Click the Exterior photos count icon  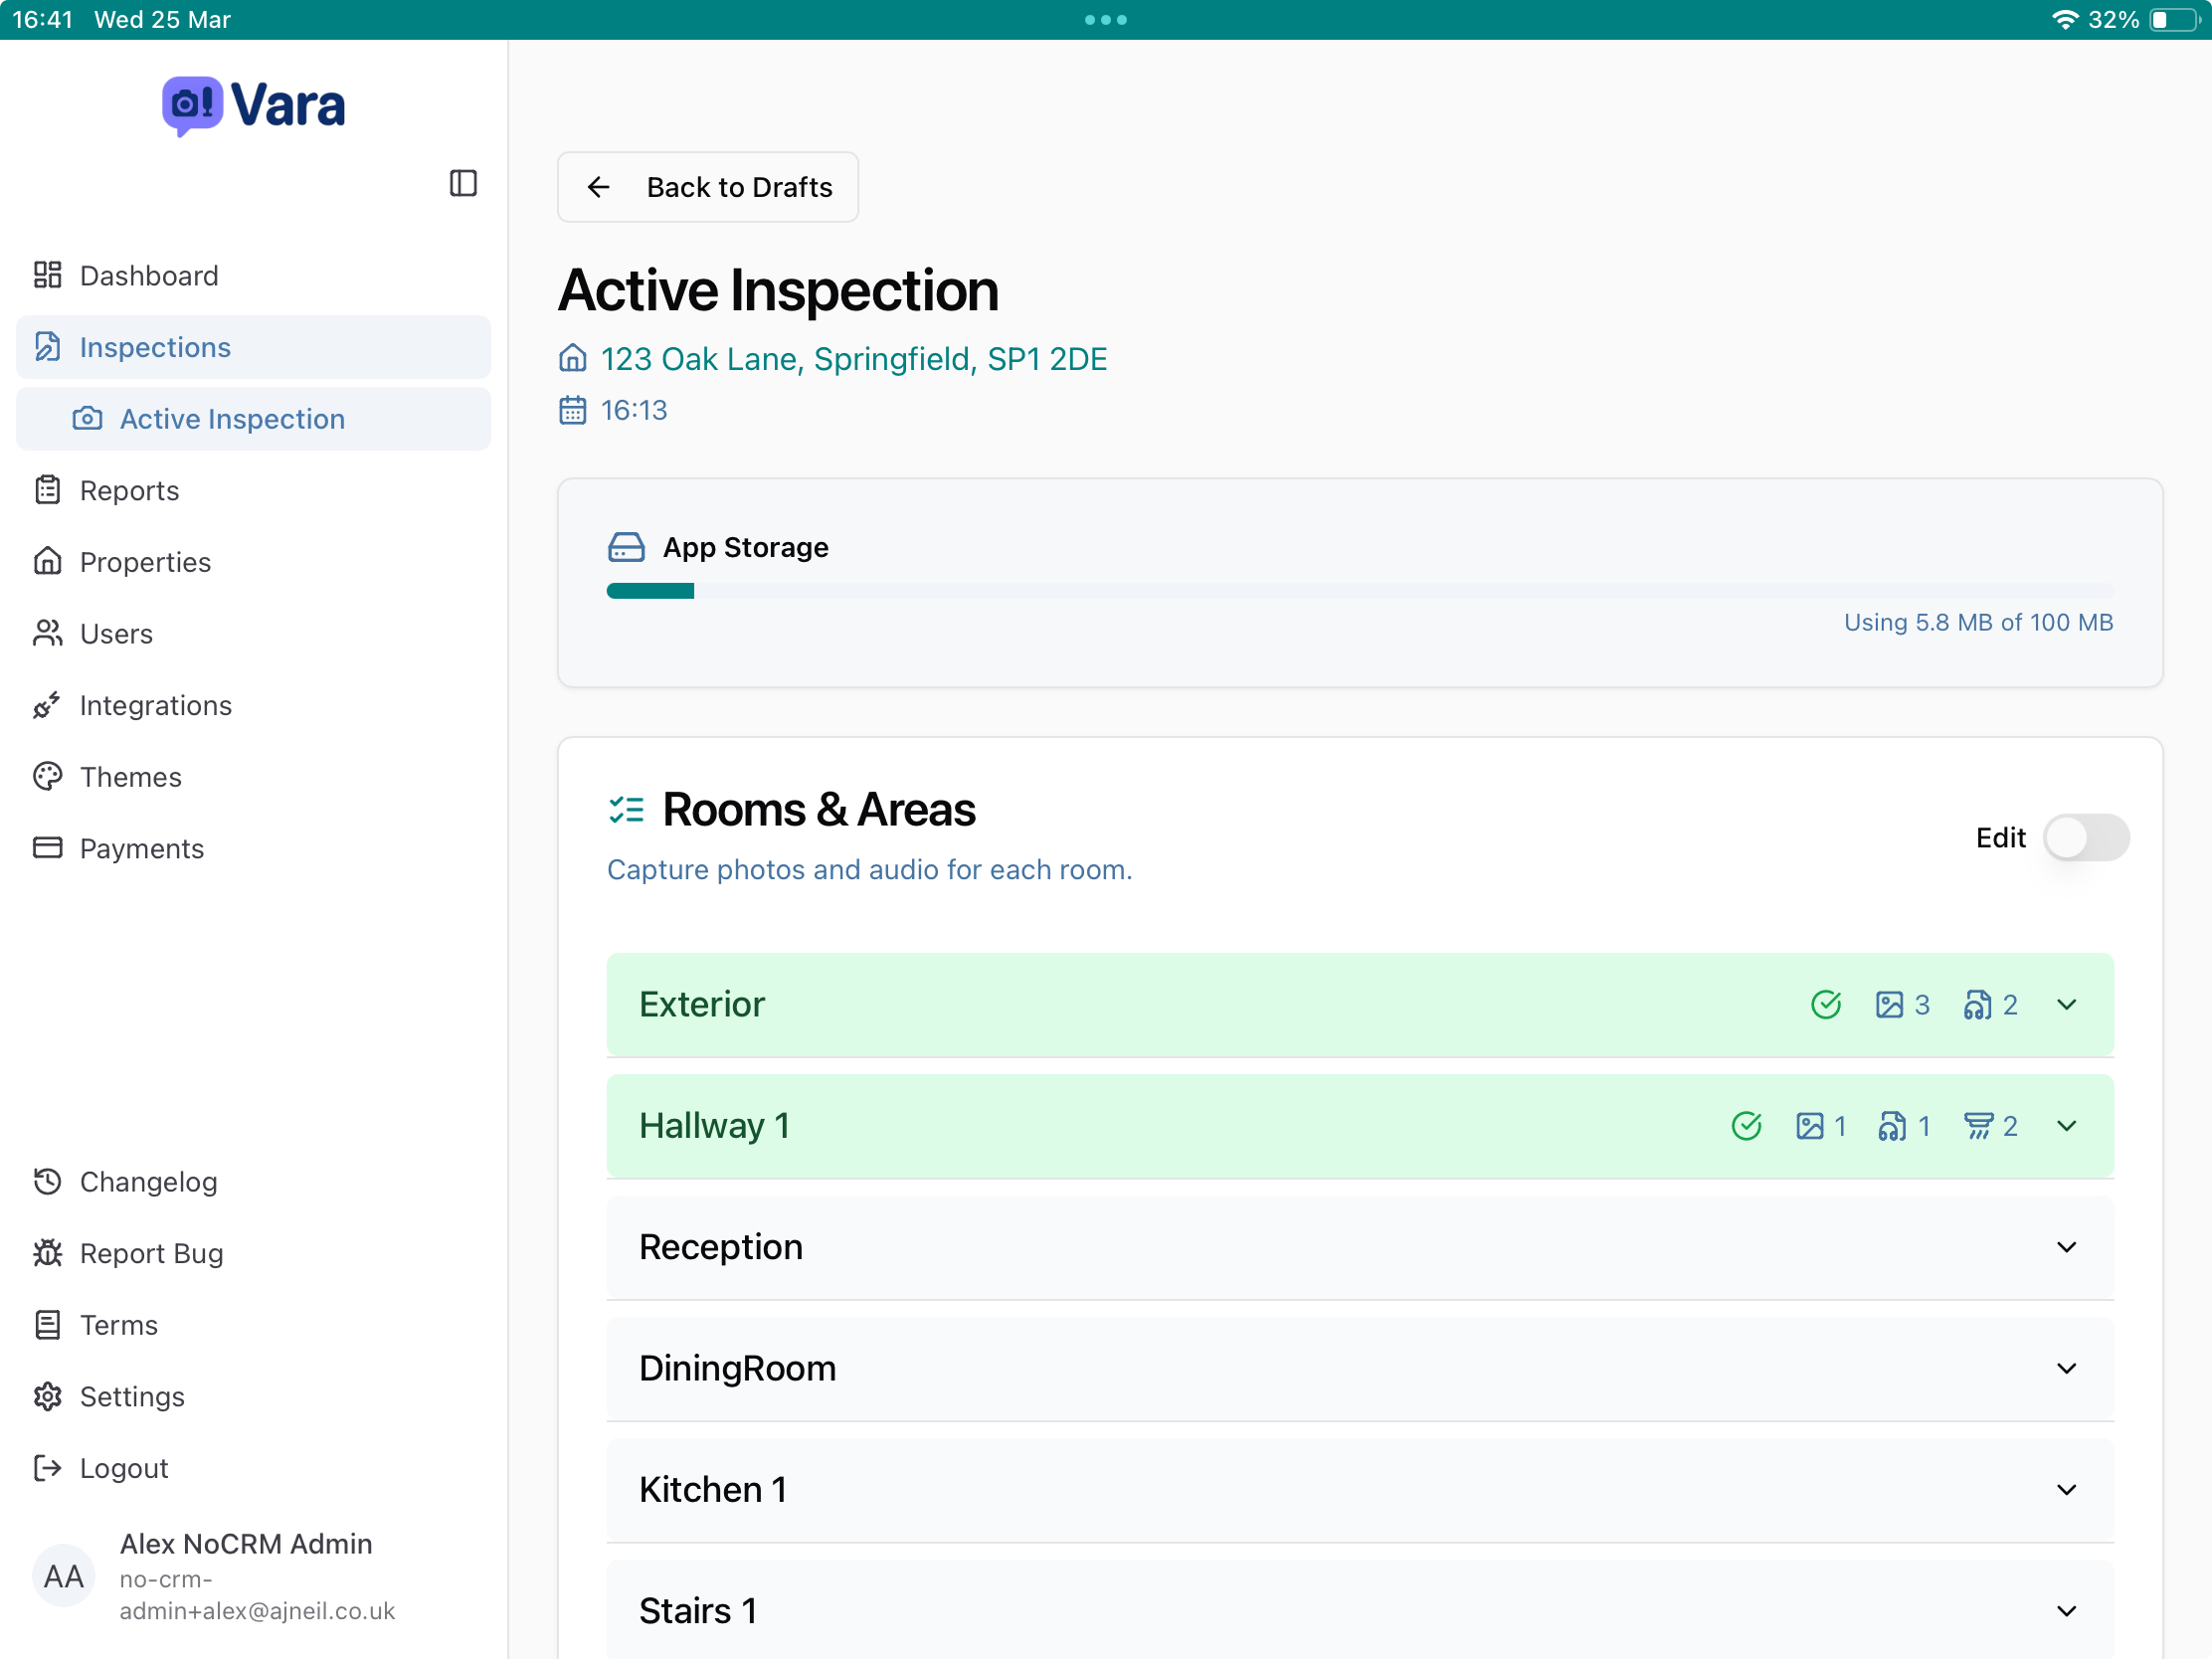(x=1889, y=1004)
